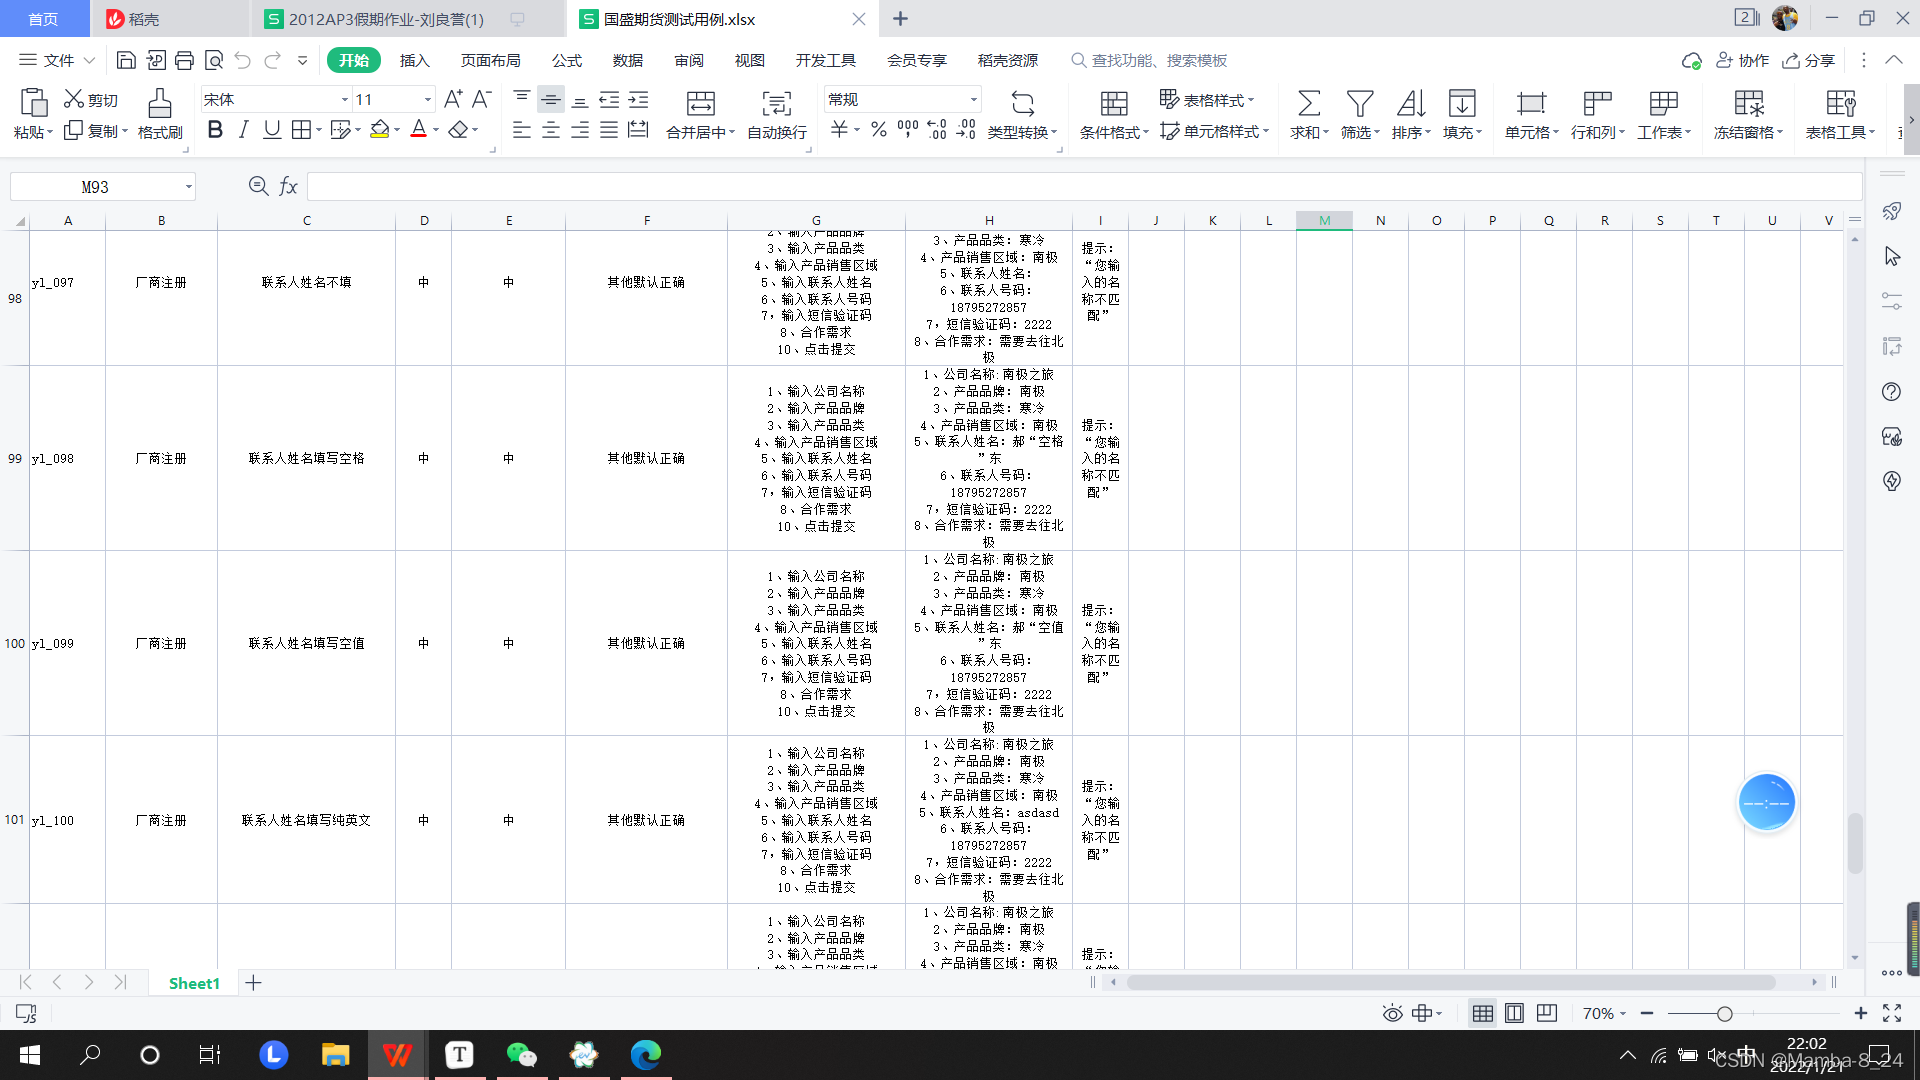Viewport: 1920px width, 1080px height.
Task: Click the print icon in quick access toolbar
Action: coord(184,61)
